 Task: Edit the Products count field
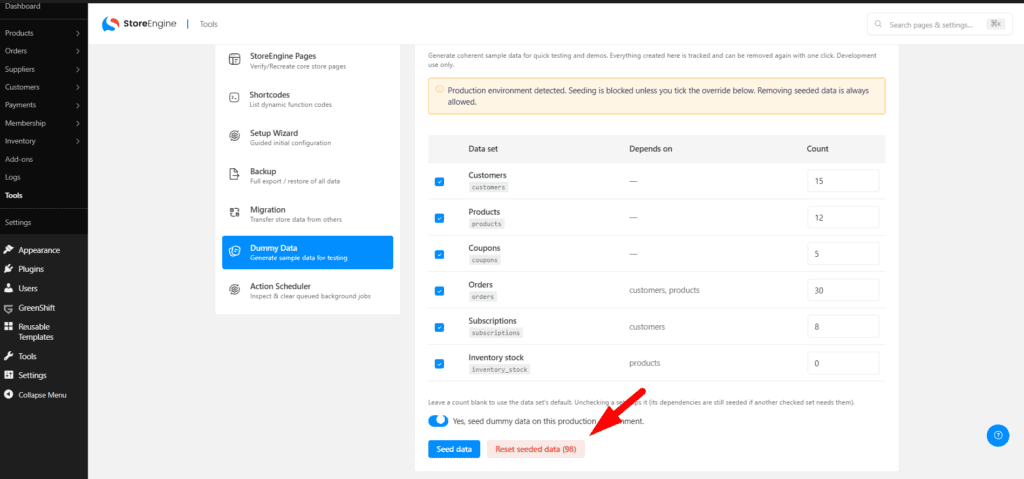point(843,217)
